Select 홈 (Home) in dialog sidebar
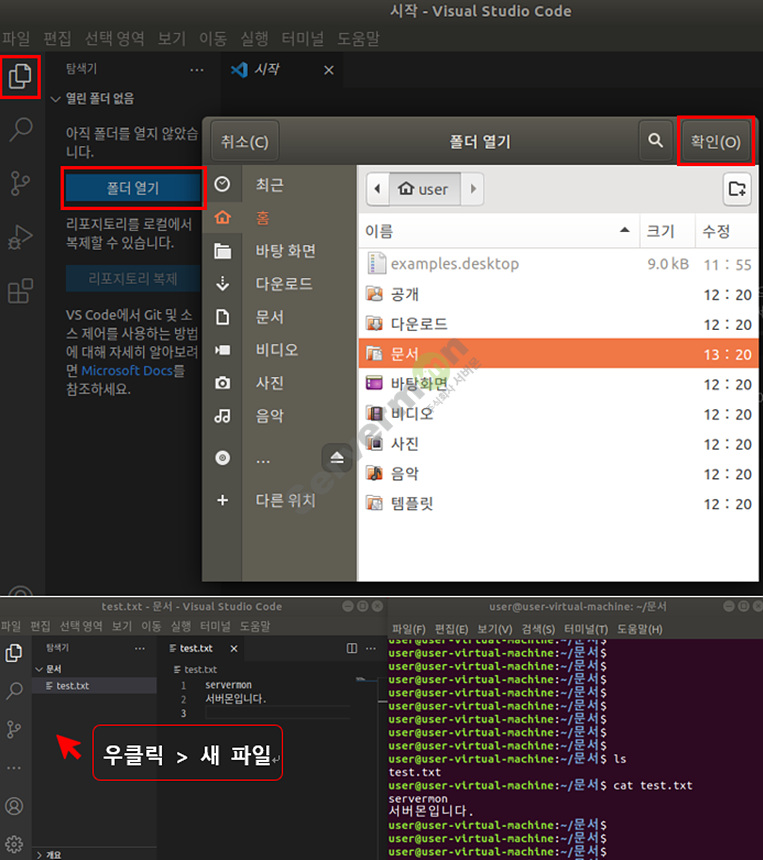Image resolution: width=763 pixels, height=860 pixels. tap(280, 218)
